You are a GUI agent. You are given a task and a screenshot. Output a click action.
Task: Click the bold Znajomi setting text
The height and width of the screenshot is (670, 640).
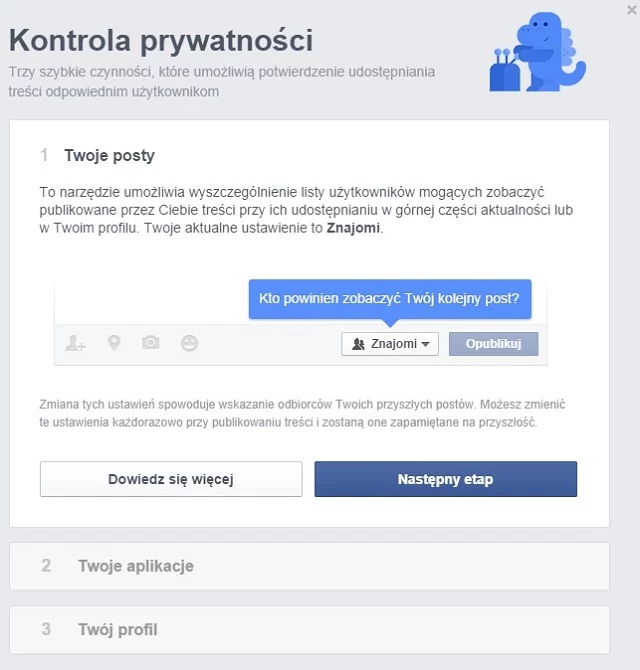coord(353,228)
